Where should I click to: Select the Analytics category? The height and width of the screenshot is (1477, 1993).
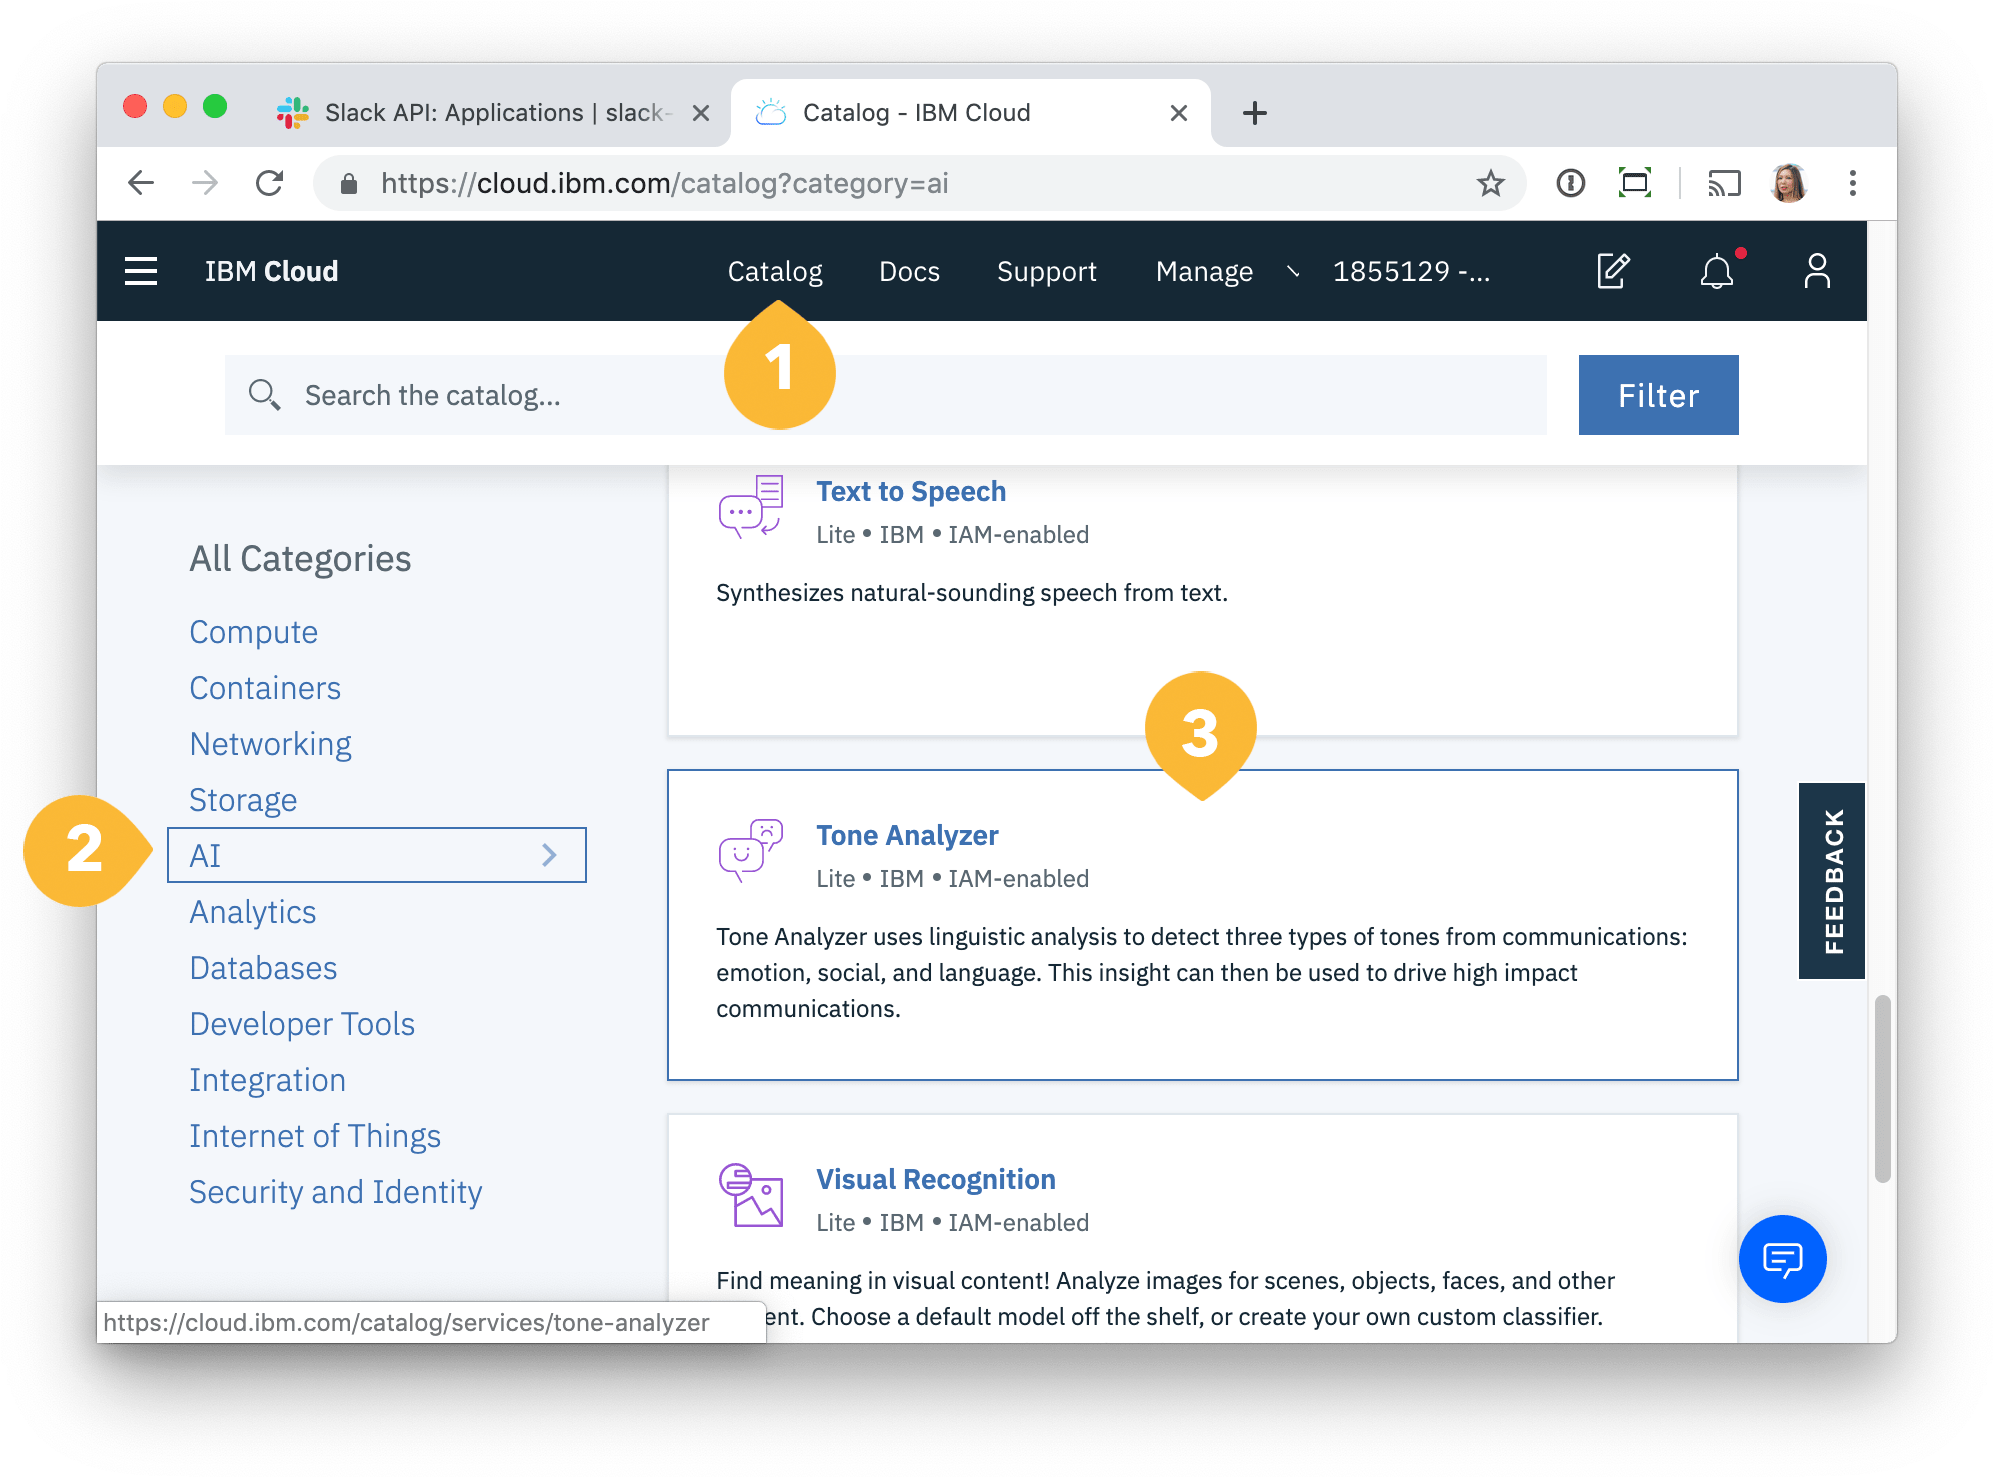coord(253,912)
